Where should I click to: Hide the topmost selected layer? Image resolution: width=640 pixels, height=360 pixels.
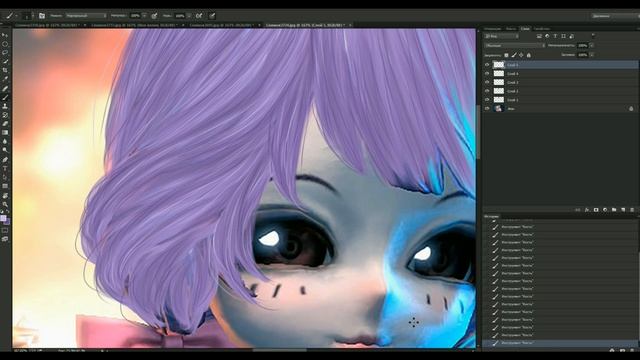pos(487,64)
